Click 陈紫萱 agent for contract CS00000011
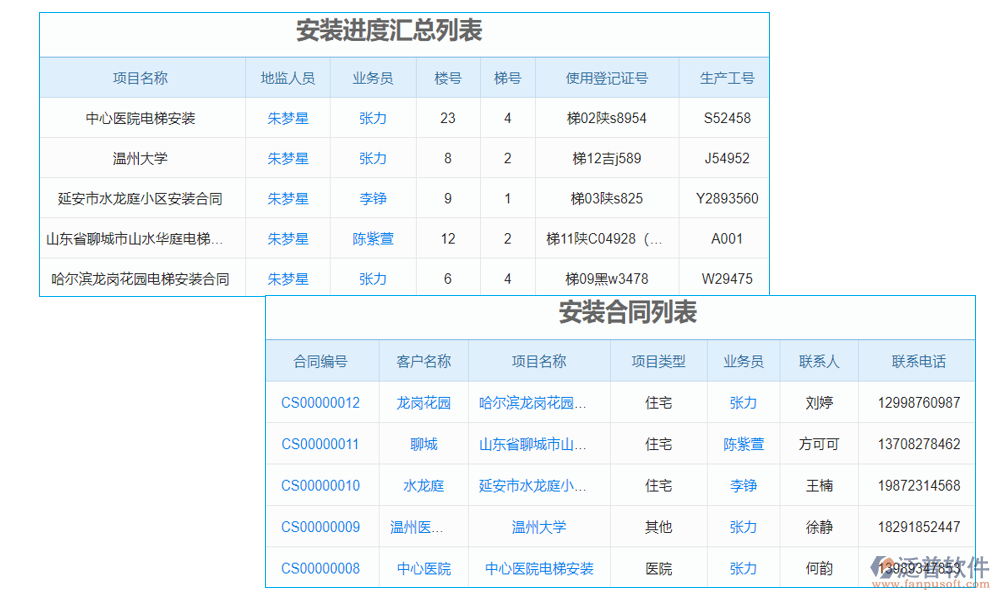The width and height of the screenshot is (1000, 600). tap(744, 444)
